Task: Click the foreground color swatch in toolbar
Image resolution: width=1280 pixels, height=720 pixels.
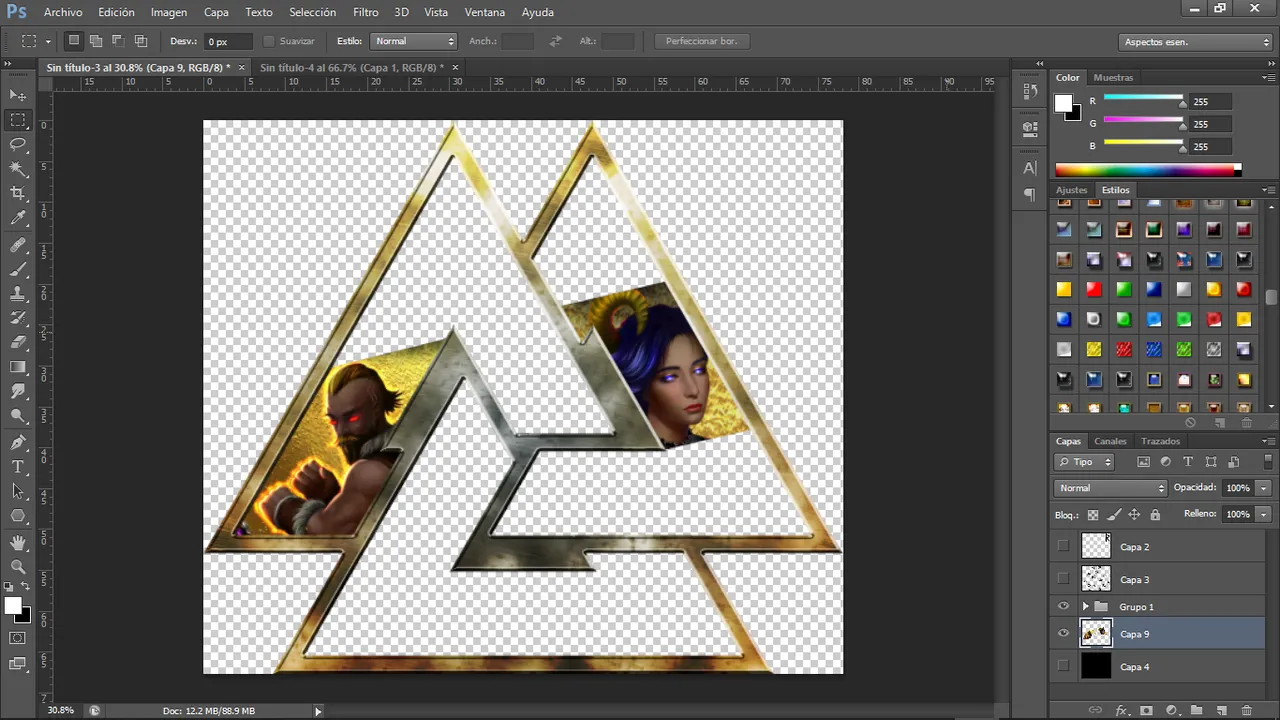Action: click(x=13, y=606)
